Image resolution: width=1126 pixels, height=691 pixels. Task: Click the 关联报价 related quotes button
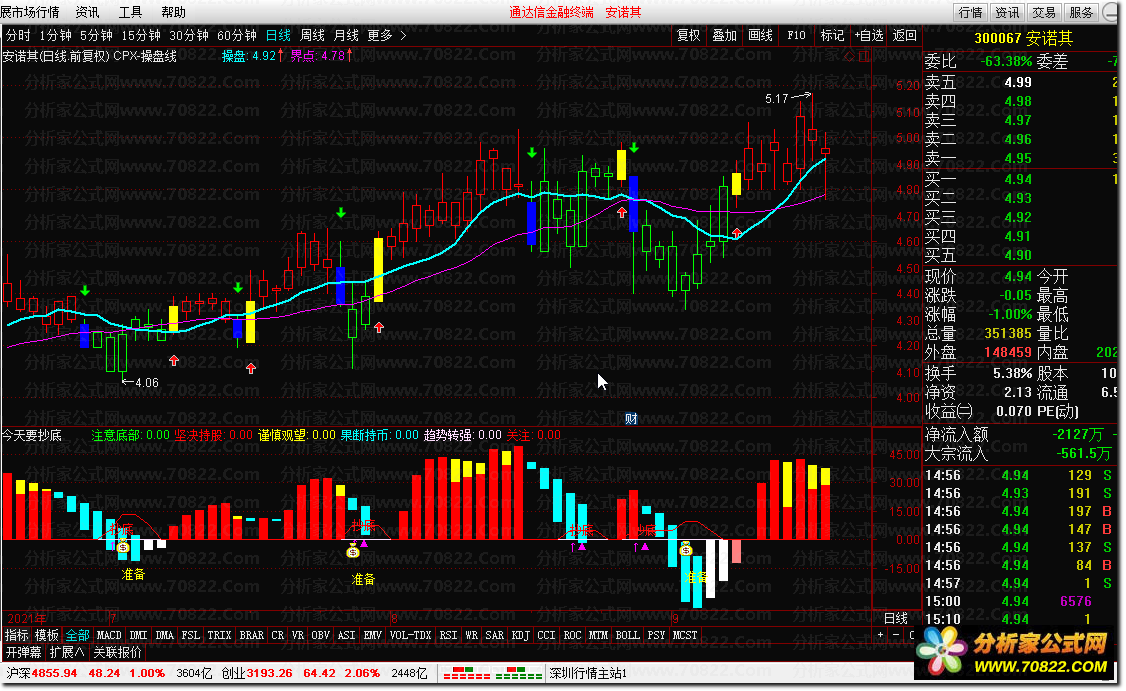pos(118,652)
